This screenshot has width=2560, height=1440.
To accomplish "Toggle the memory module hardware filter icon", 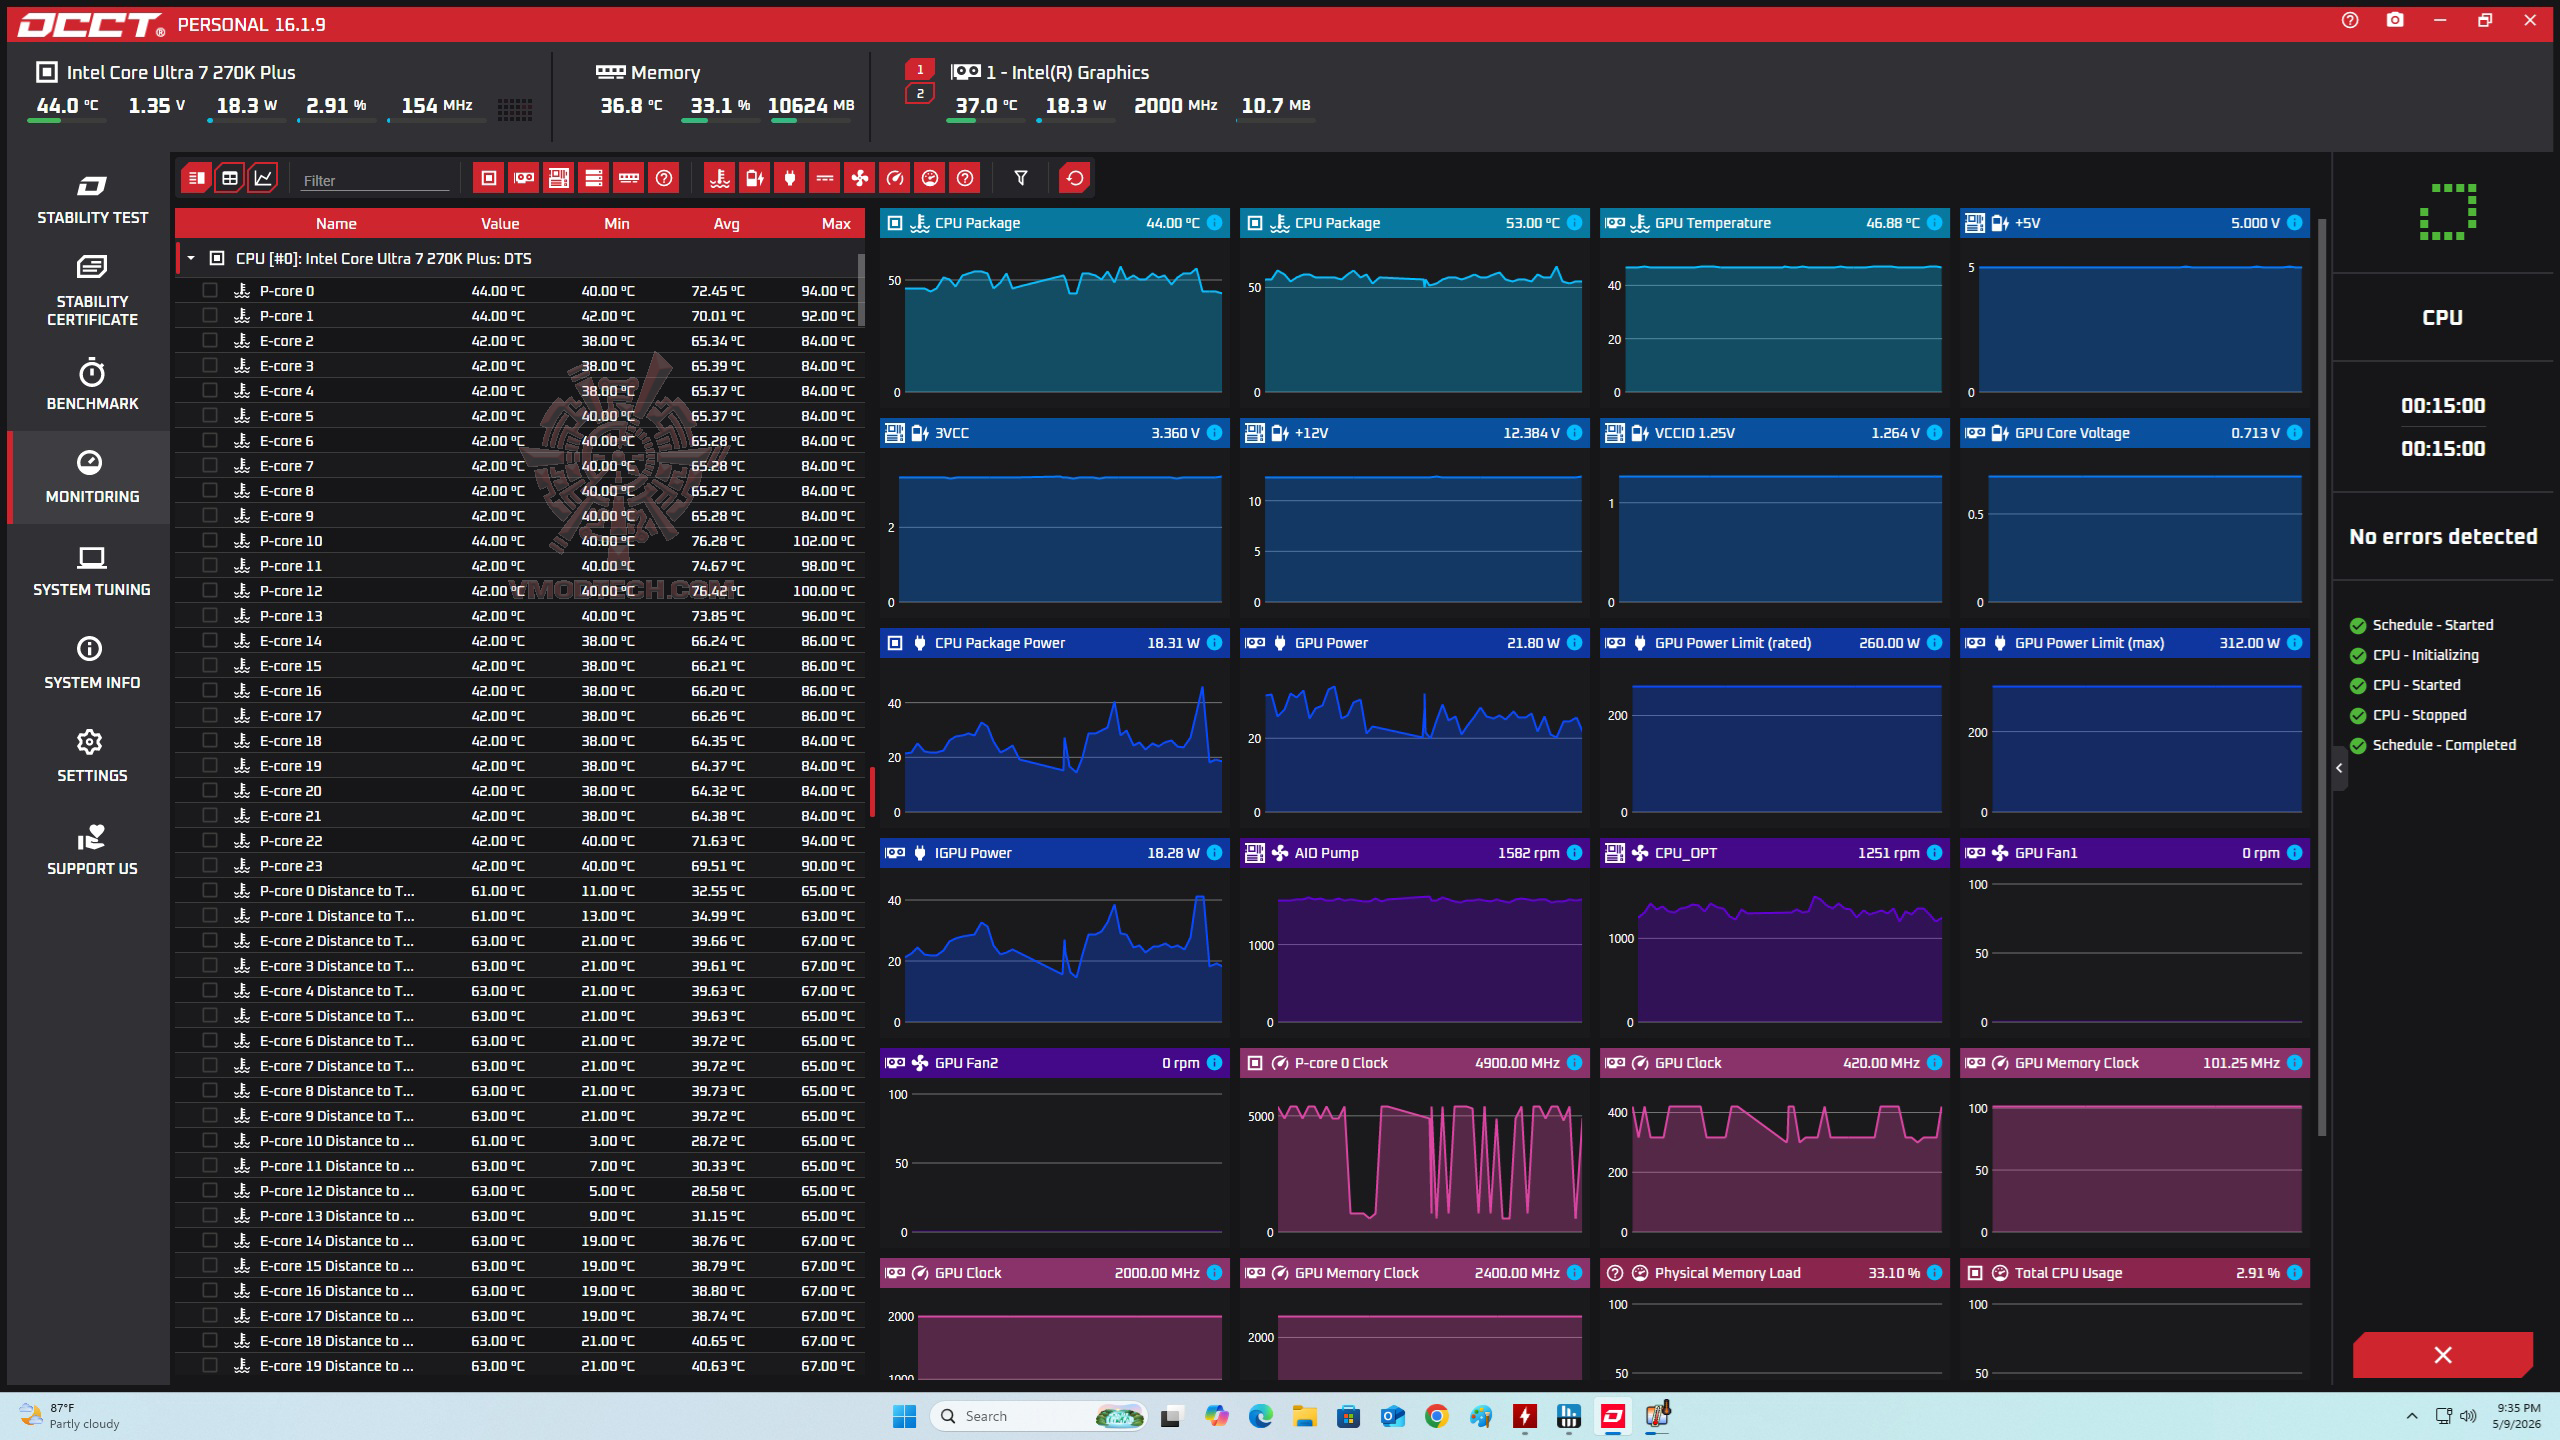I will 629,178.
